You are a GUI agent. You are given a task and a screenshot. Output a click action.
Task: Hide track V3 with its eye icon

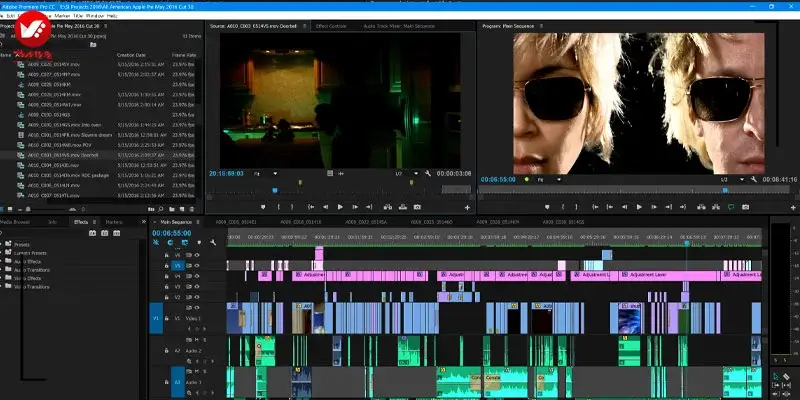click(197, 287)
